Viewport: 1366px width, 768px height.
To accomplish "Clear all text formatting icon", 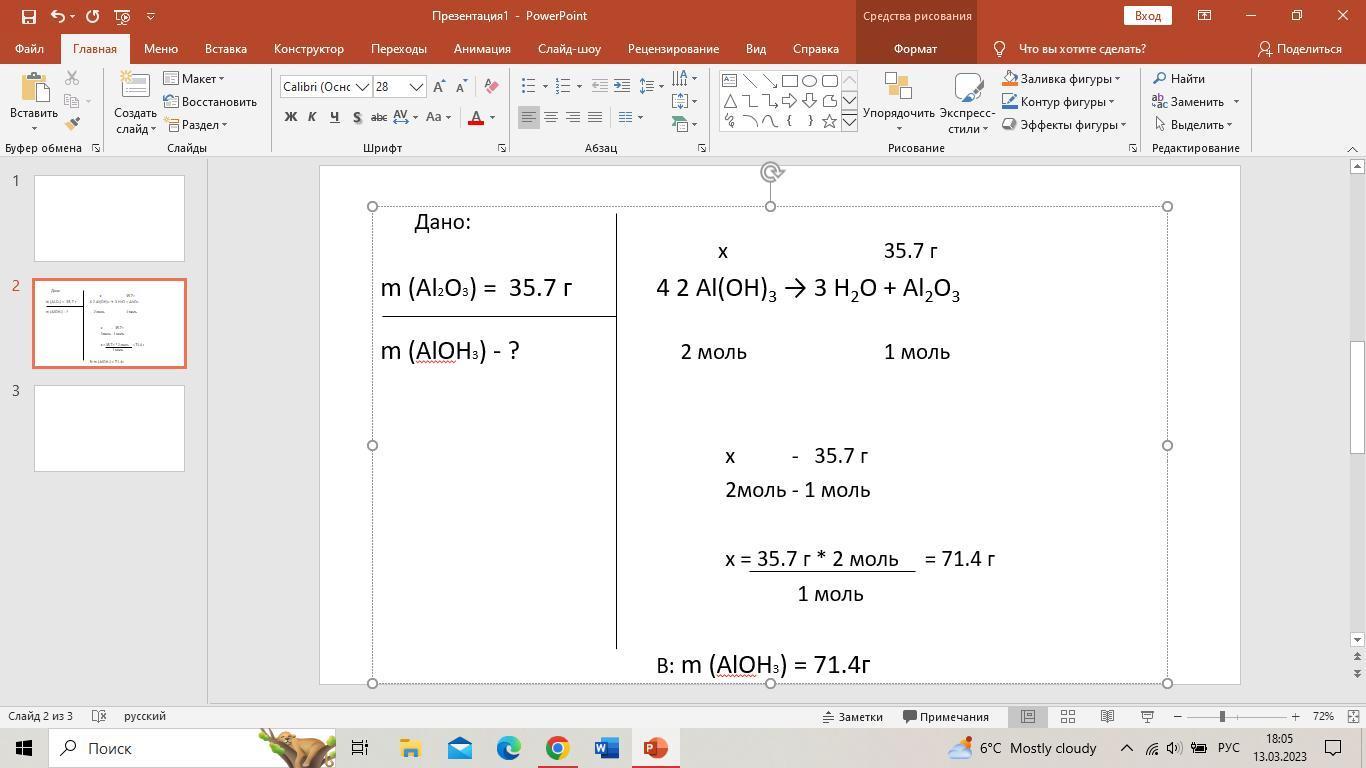I will point(491,87).
